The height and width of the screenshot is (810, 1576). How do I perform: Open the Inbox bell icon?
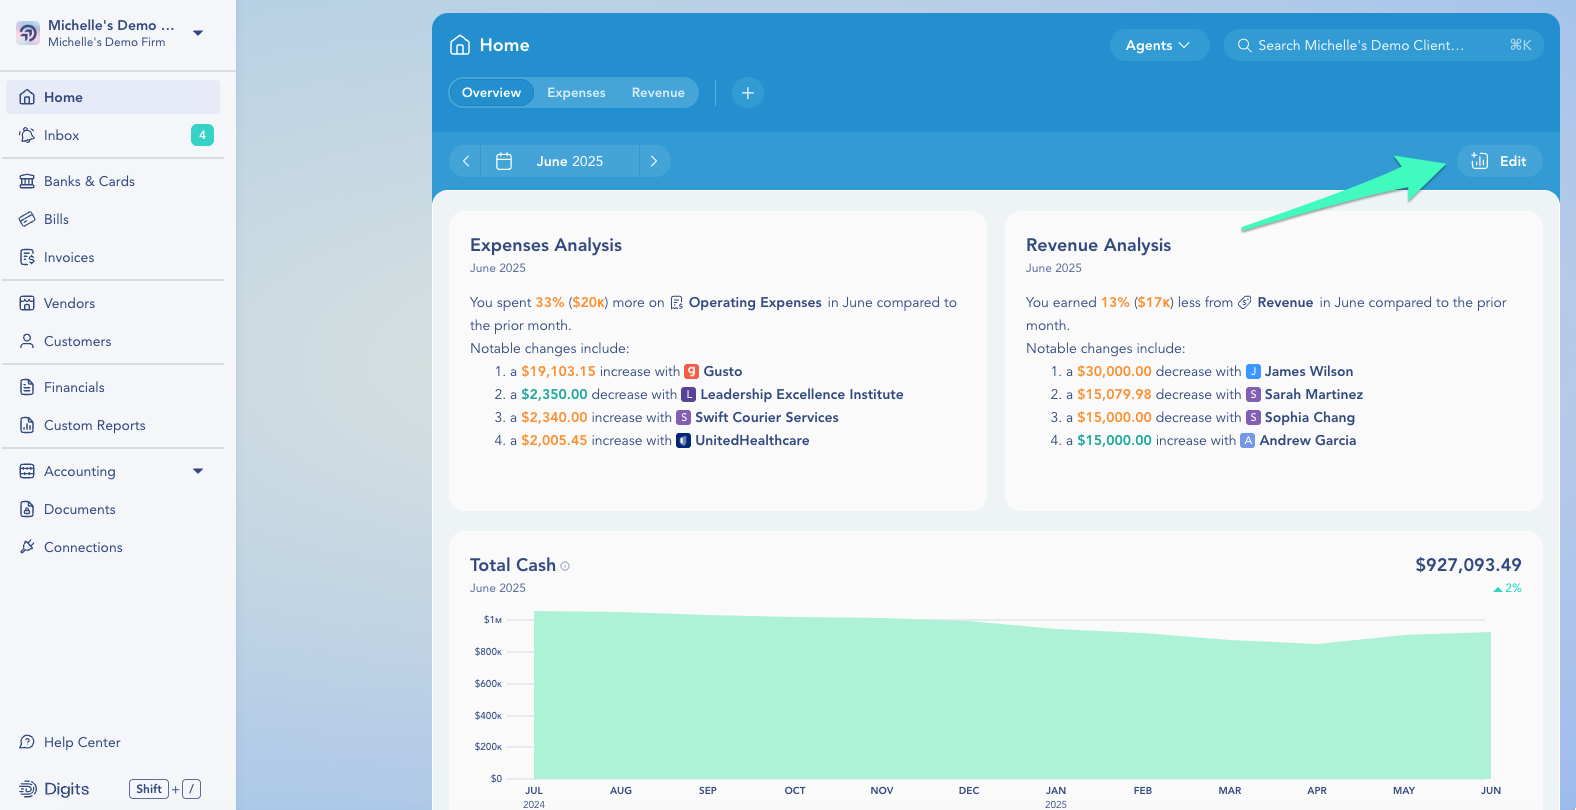tap(27, 135)
